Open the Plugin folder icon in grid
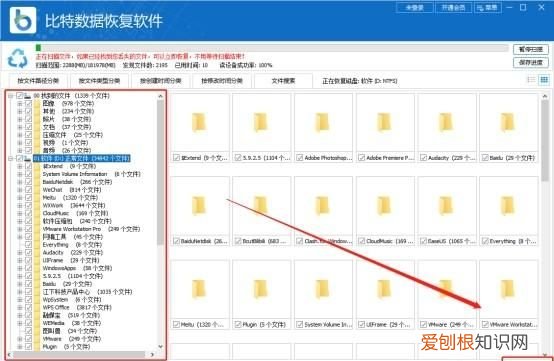The width and height of the screenshot is (554, 361). point(260,289)
